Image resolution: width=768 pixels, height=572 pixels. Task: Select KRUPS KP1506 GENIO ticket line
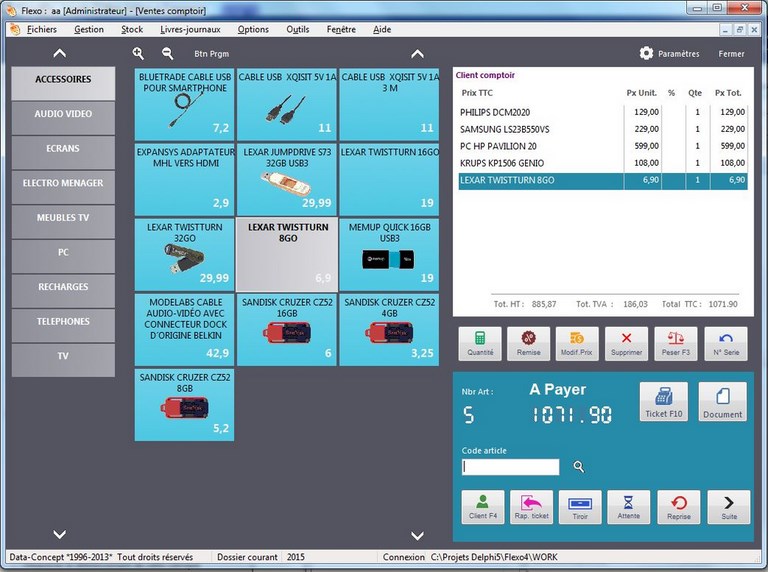pos(603,163)
